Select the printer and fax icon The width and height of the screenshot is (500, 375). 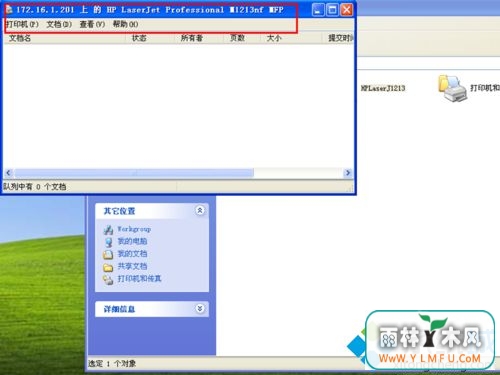click(x=452, y=88)
